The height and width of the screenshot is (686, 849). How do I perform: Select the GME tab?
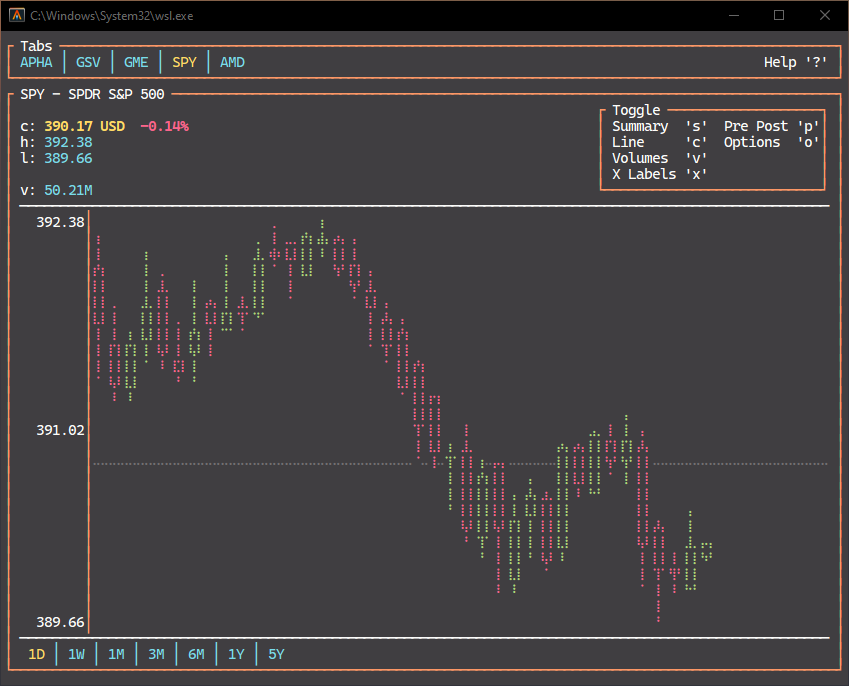(136, 62)
